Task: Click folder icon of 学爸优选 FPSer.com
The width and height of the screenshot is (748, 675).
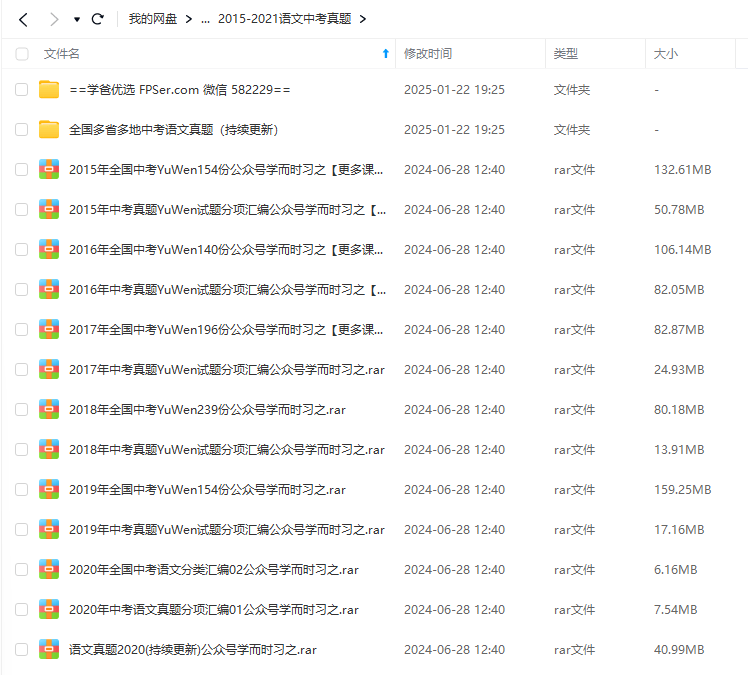Action: (49, 89)
